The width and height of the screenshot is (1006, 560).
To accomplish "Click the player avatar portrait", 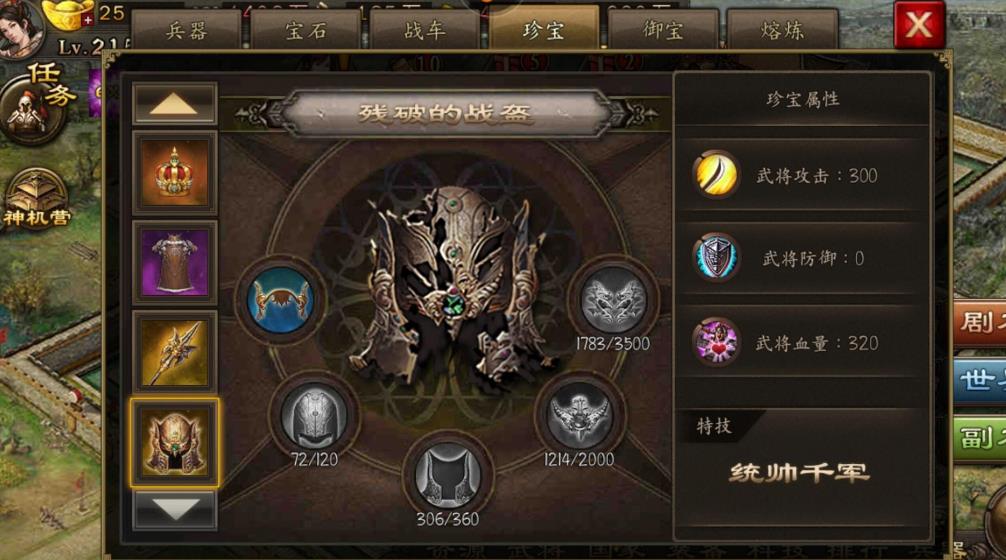I will [21, 27].
